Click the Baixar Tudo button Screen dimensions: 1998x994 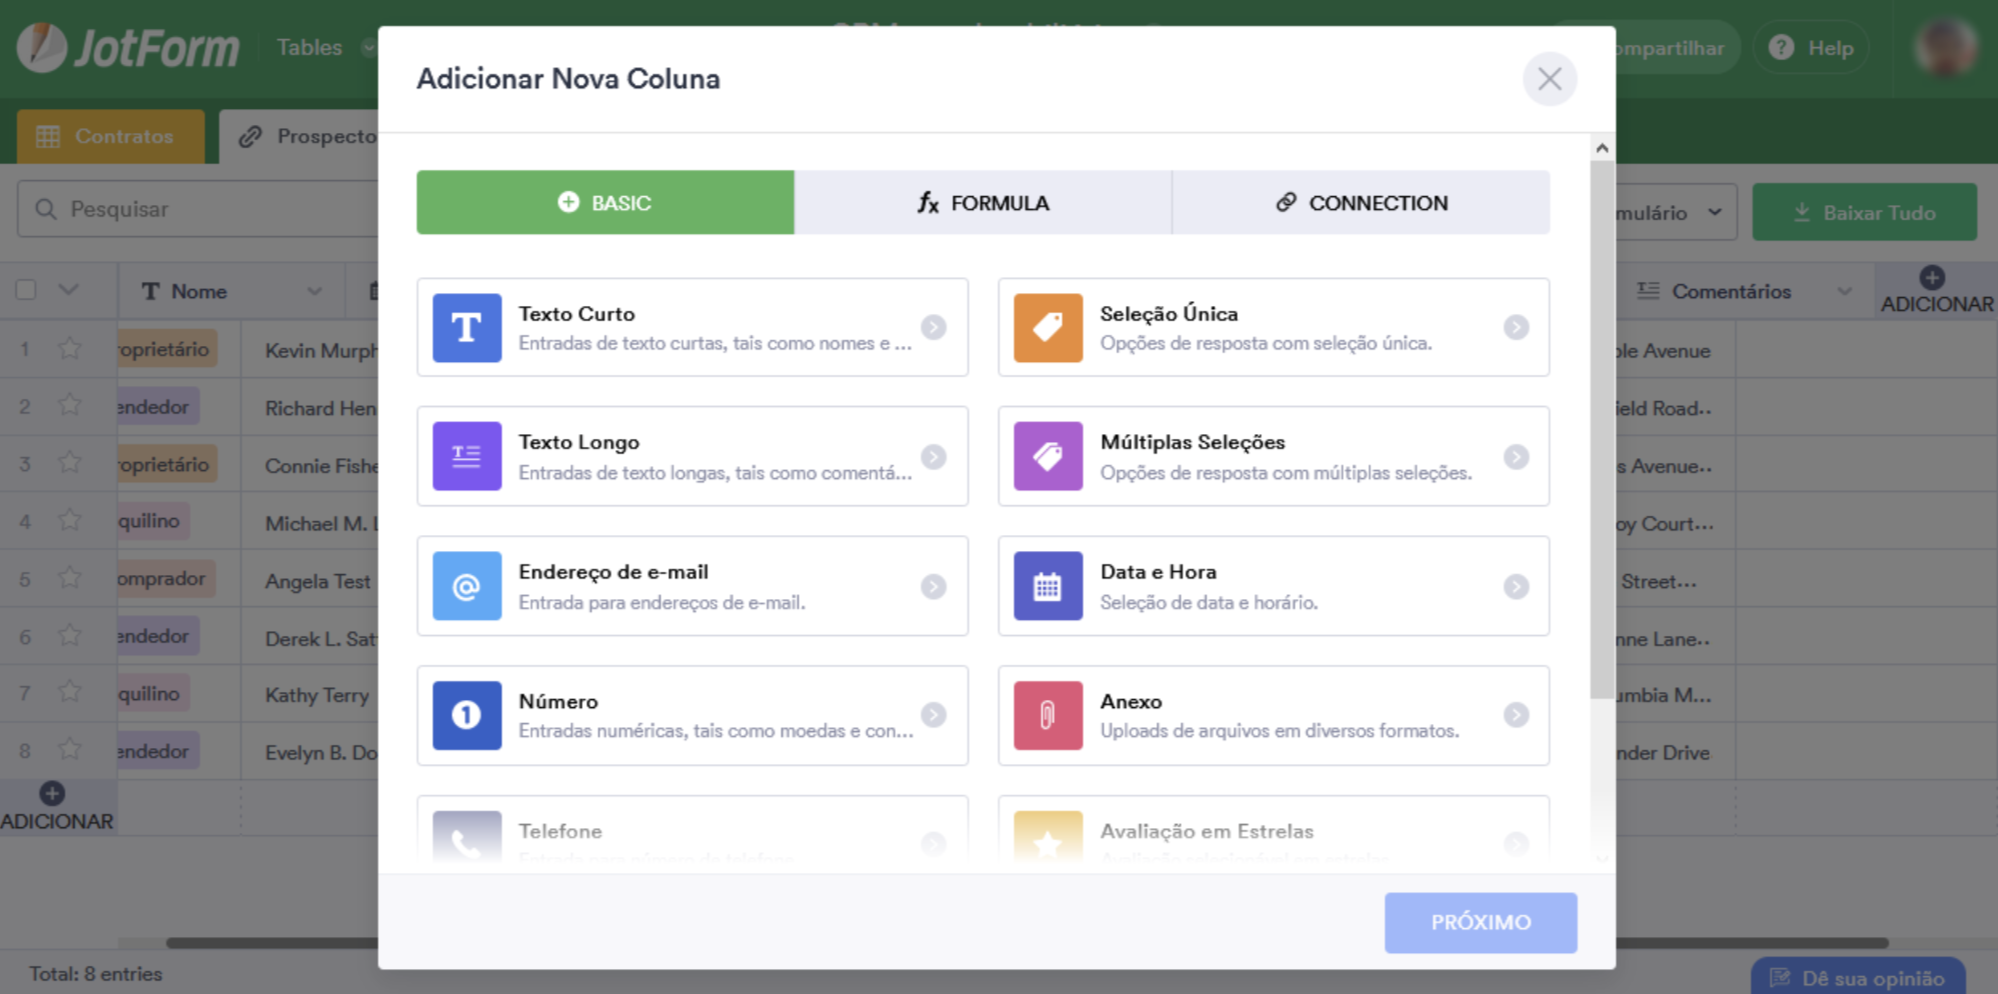pos(1864,212)
